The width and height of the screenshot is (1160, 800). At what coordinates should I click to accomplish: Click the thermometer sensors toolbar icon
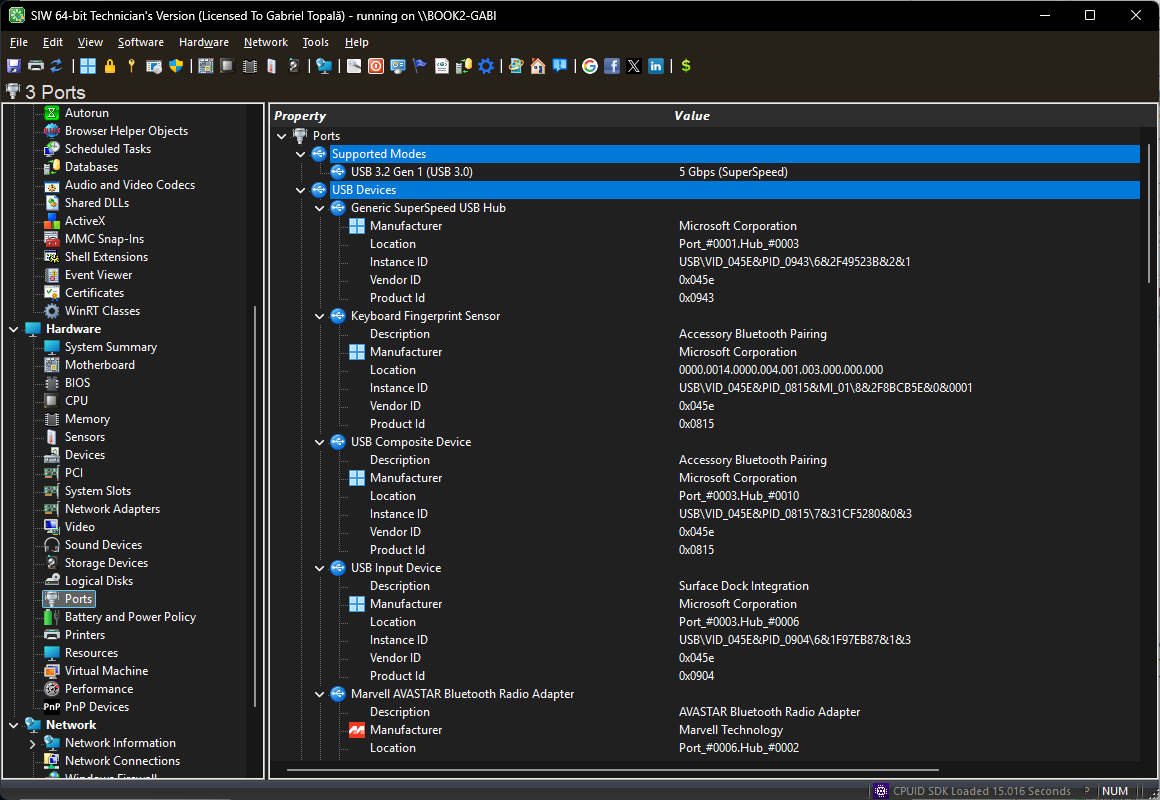[x=272, y=66]
